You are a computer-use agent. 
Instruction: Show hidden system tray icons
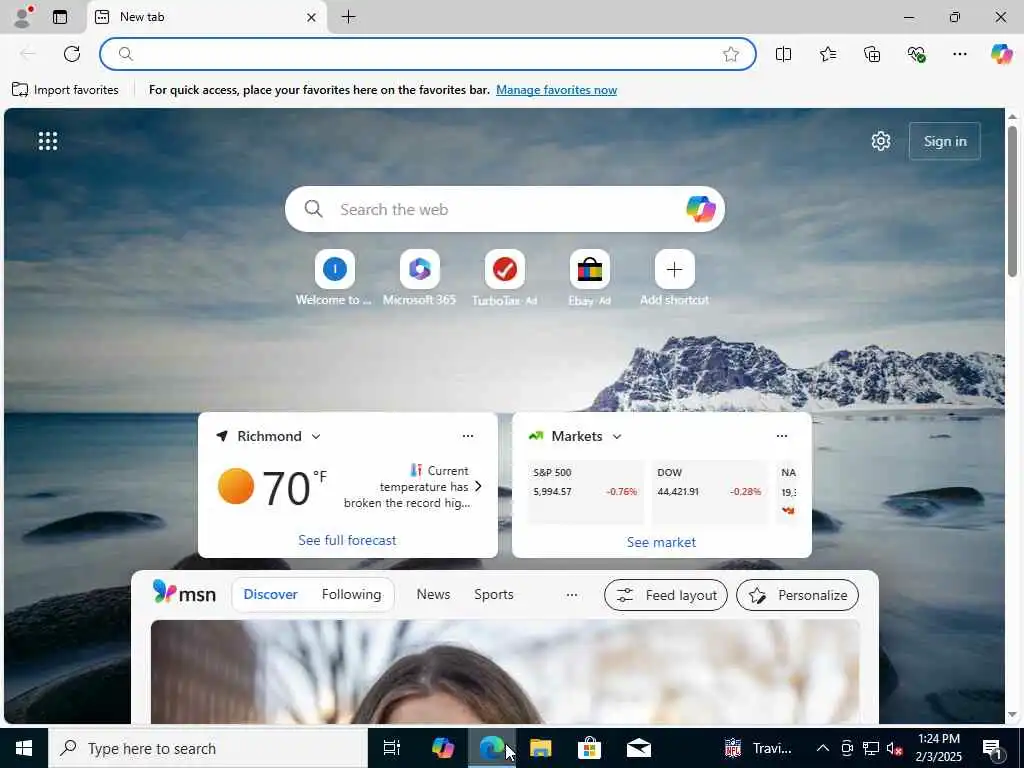[x=823, y=748]
